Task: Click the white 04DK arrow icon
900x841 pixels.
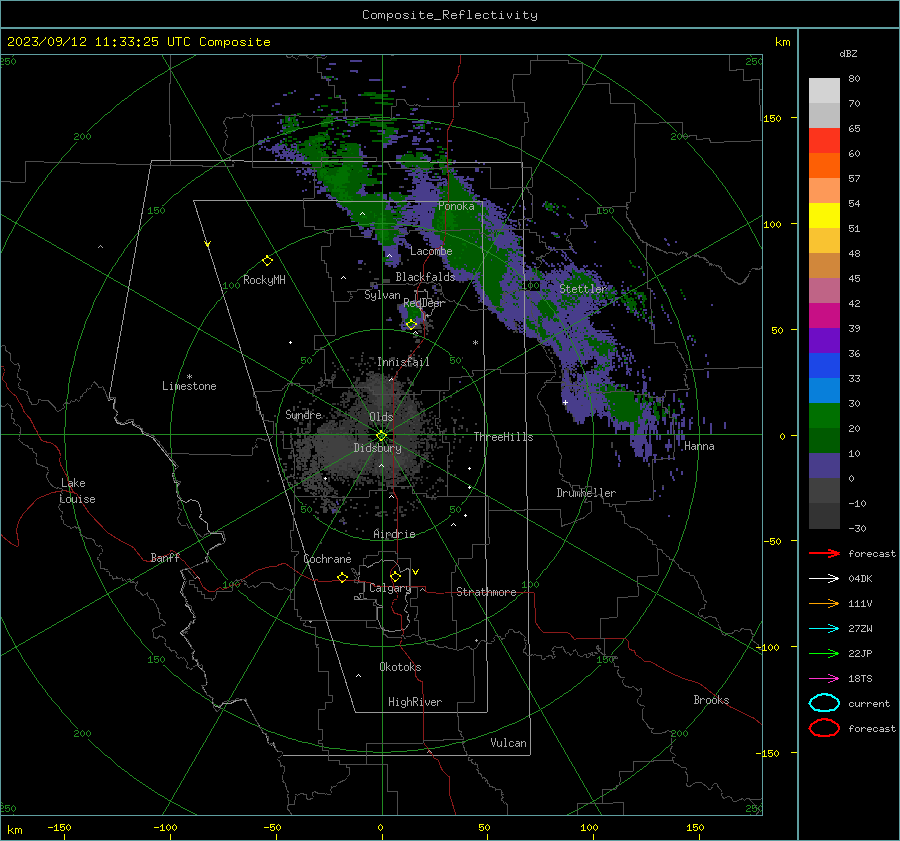Action: pos(824,578)
